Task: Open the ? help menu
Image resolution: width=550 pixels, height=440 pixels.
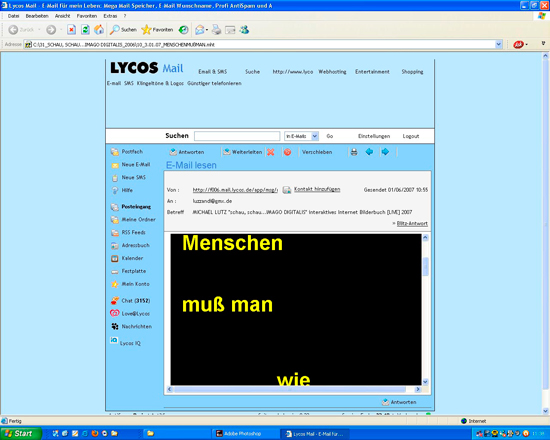Action: [125, 16]
